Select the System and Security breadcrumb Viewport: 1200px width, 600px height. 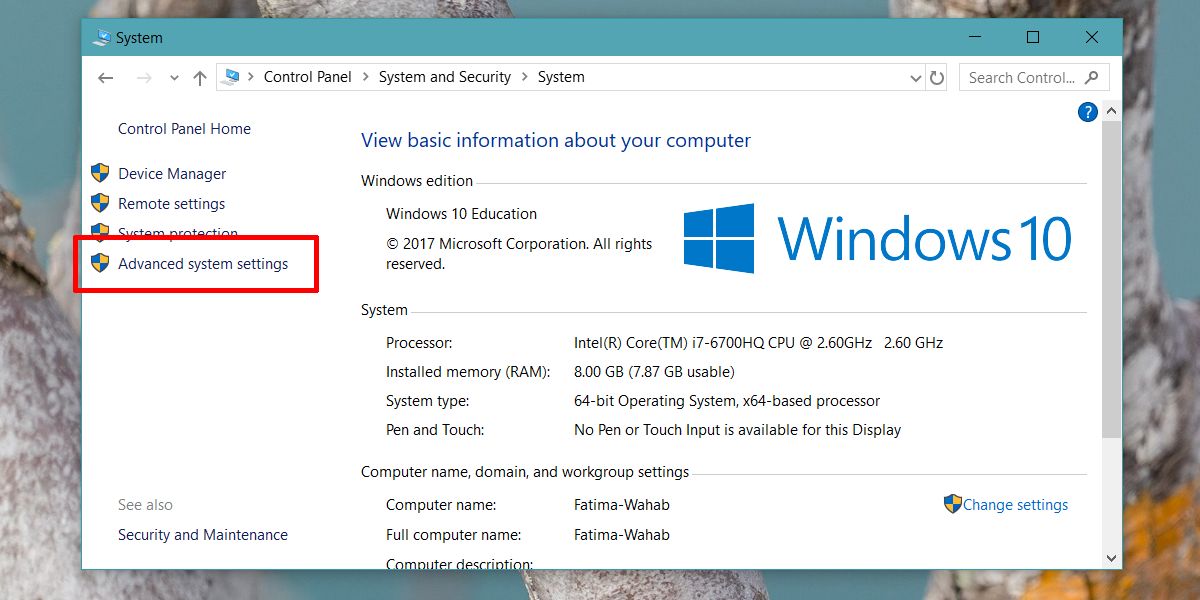pos(445,77)
